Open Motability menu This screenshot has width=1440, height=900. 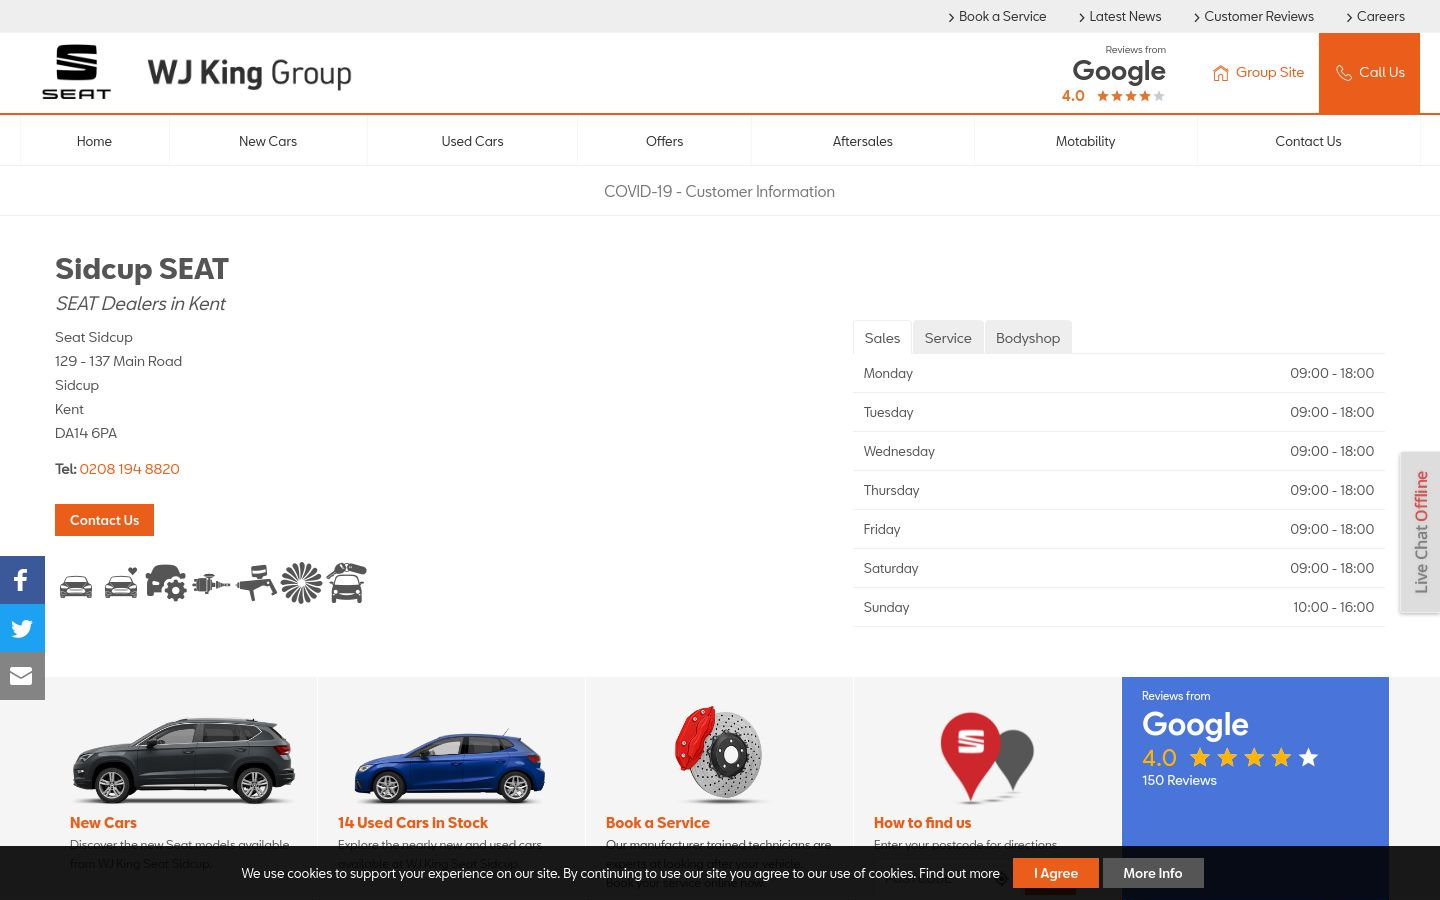pos(1085,141)
